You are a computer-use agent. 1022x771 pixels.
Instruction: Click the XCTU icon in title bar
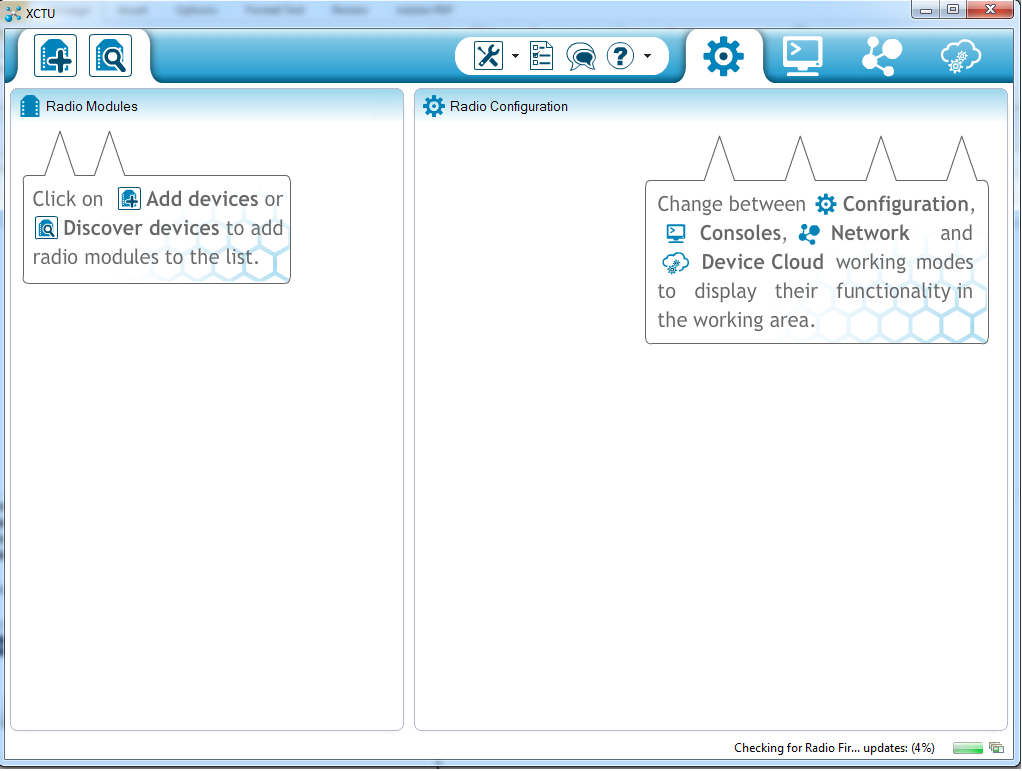(x=13, y=13)
